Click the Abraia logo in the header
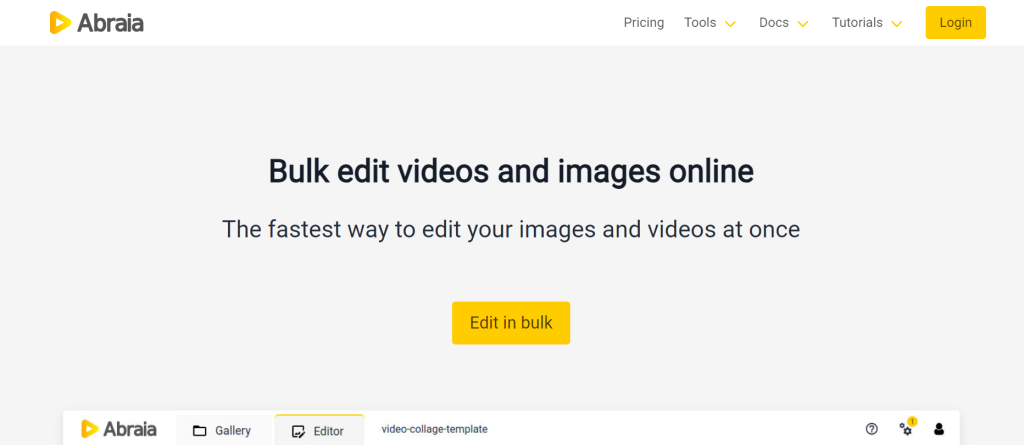 (97, 23)
